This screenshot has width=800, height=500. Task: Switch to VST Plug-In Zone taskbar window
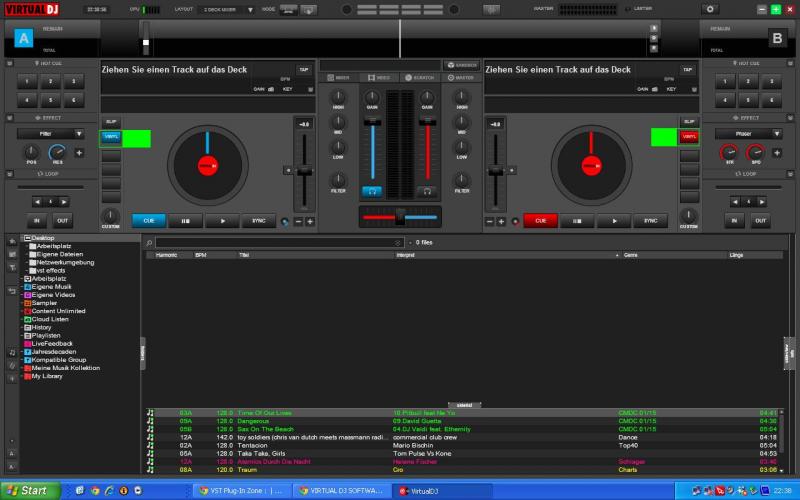[x=243, y=491]
